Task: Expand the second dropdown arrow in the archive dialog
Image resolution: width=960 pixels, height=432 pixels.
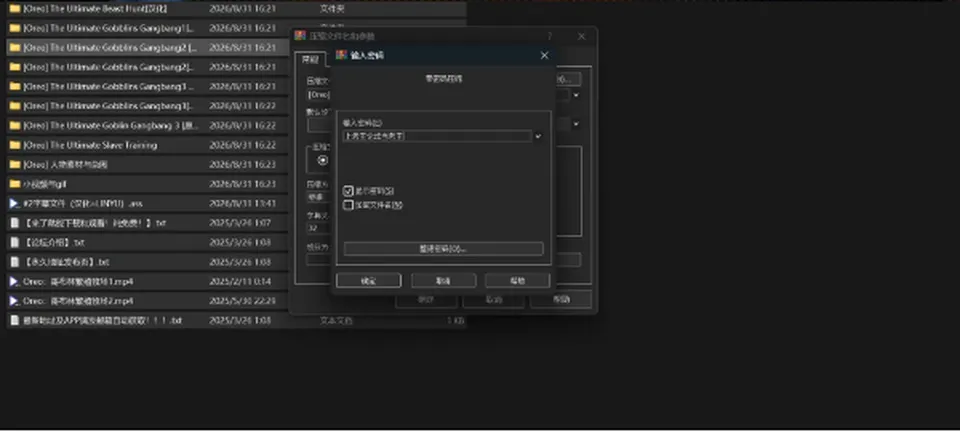Action: 576,124
